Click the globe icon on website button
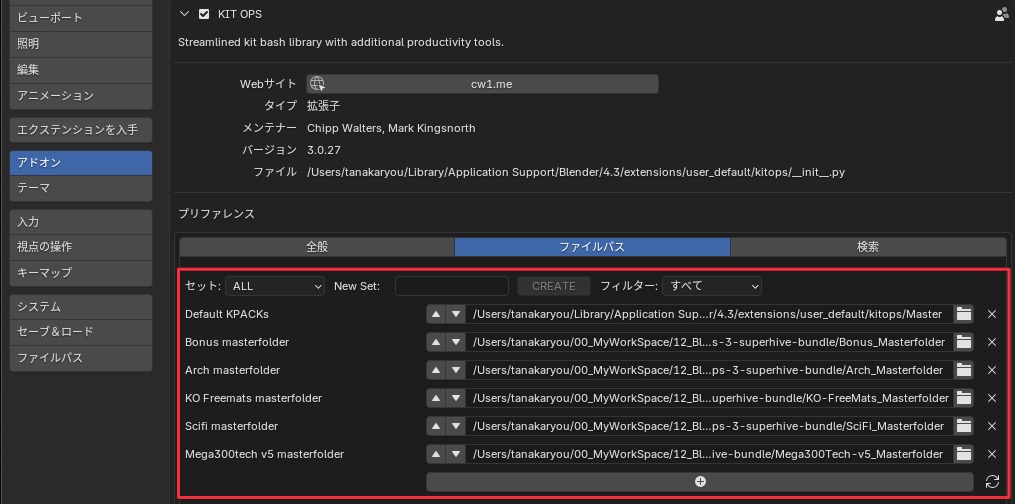Viewport: 1015px width, 504px height. [x=317, y=83]
